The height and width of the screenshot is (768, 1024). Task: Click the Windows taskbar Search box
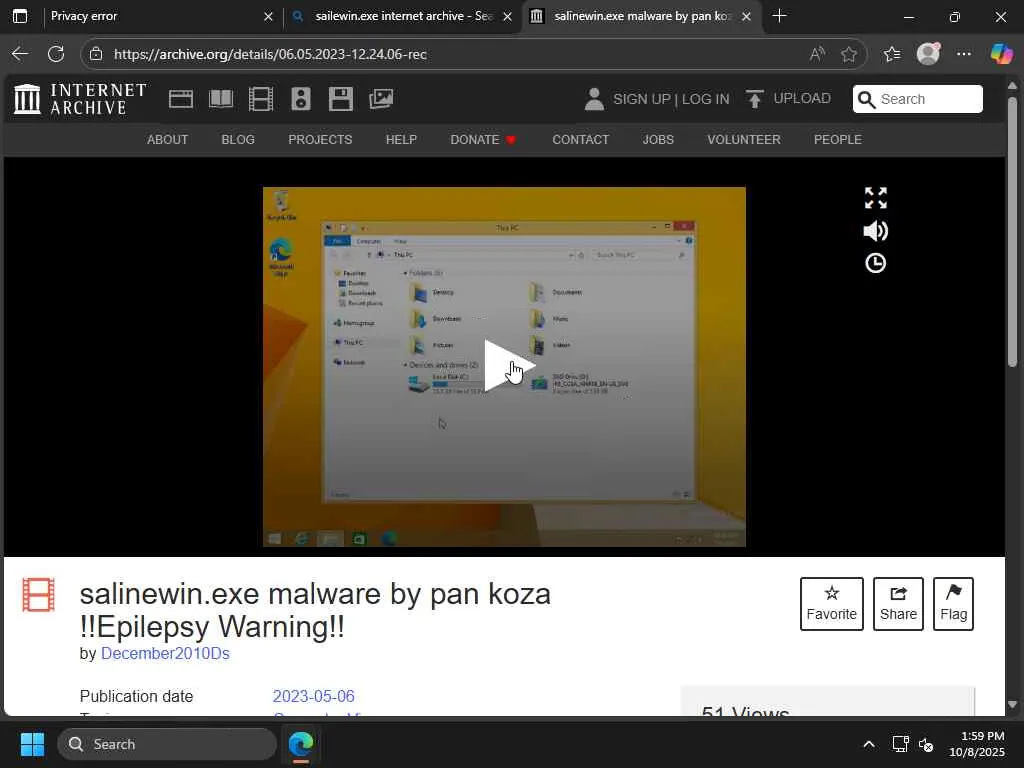167,744
